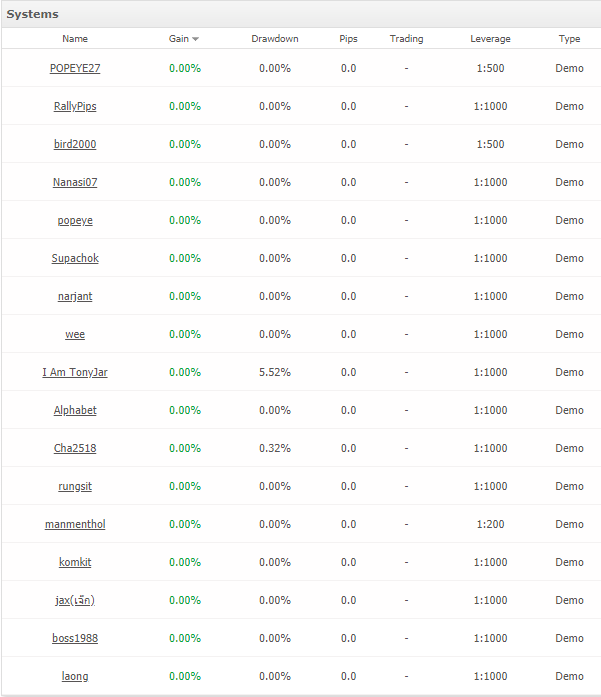Open the RallyPips system link
The image size is (601, 697).
75,106
